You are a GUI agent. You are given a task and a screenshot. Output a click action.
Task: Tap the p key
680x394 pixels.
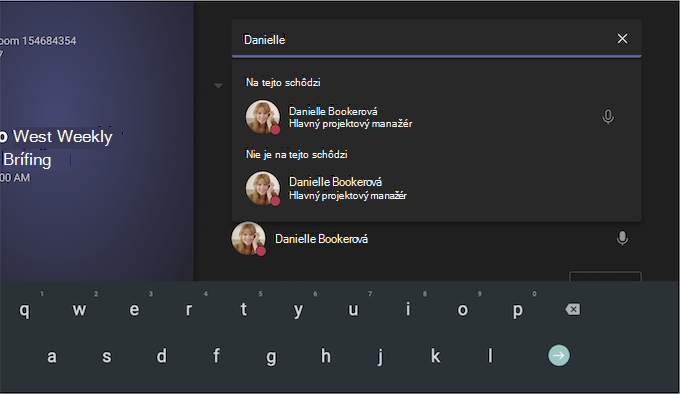(x=517, y=311)
